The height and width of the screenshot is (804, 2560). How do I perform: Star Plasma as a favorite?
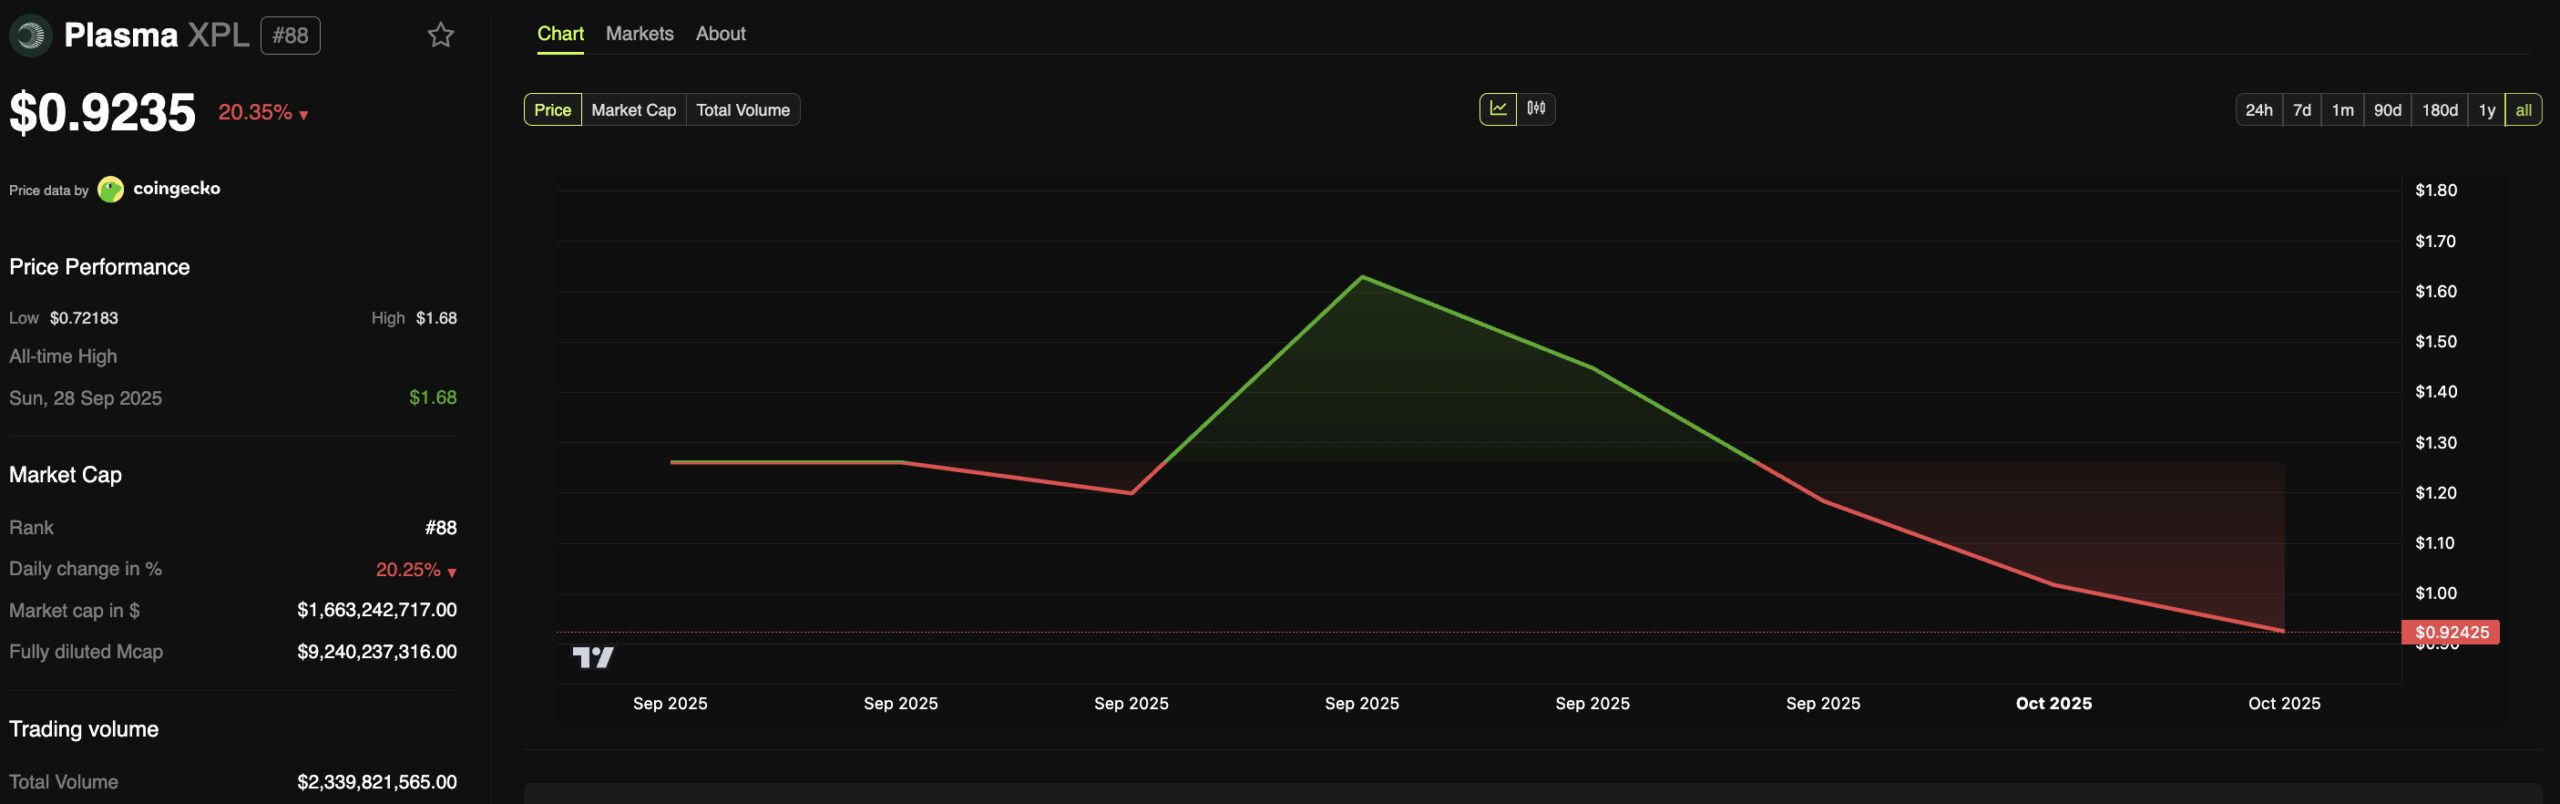point(440,36)
